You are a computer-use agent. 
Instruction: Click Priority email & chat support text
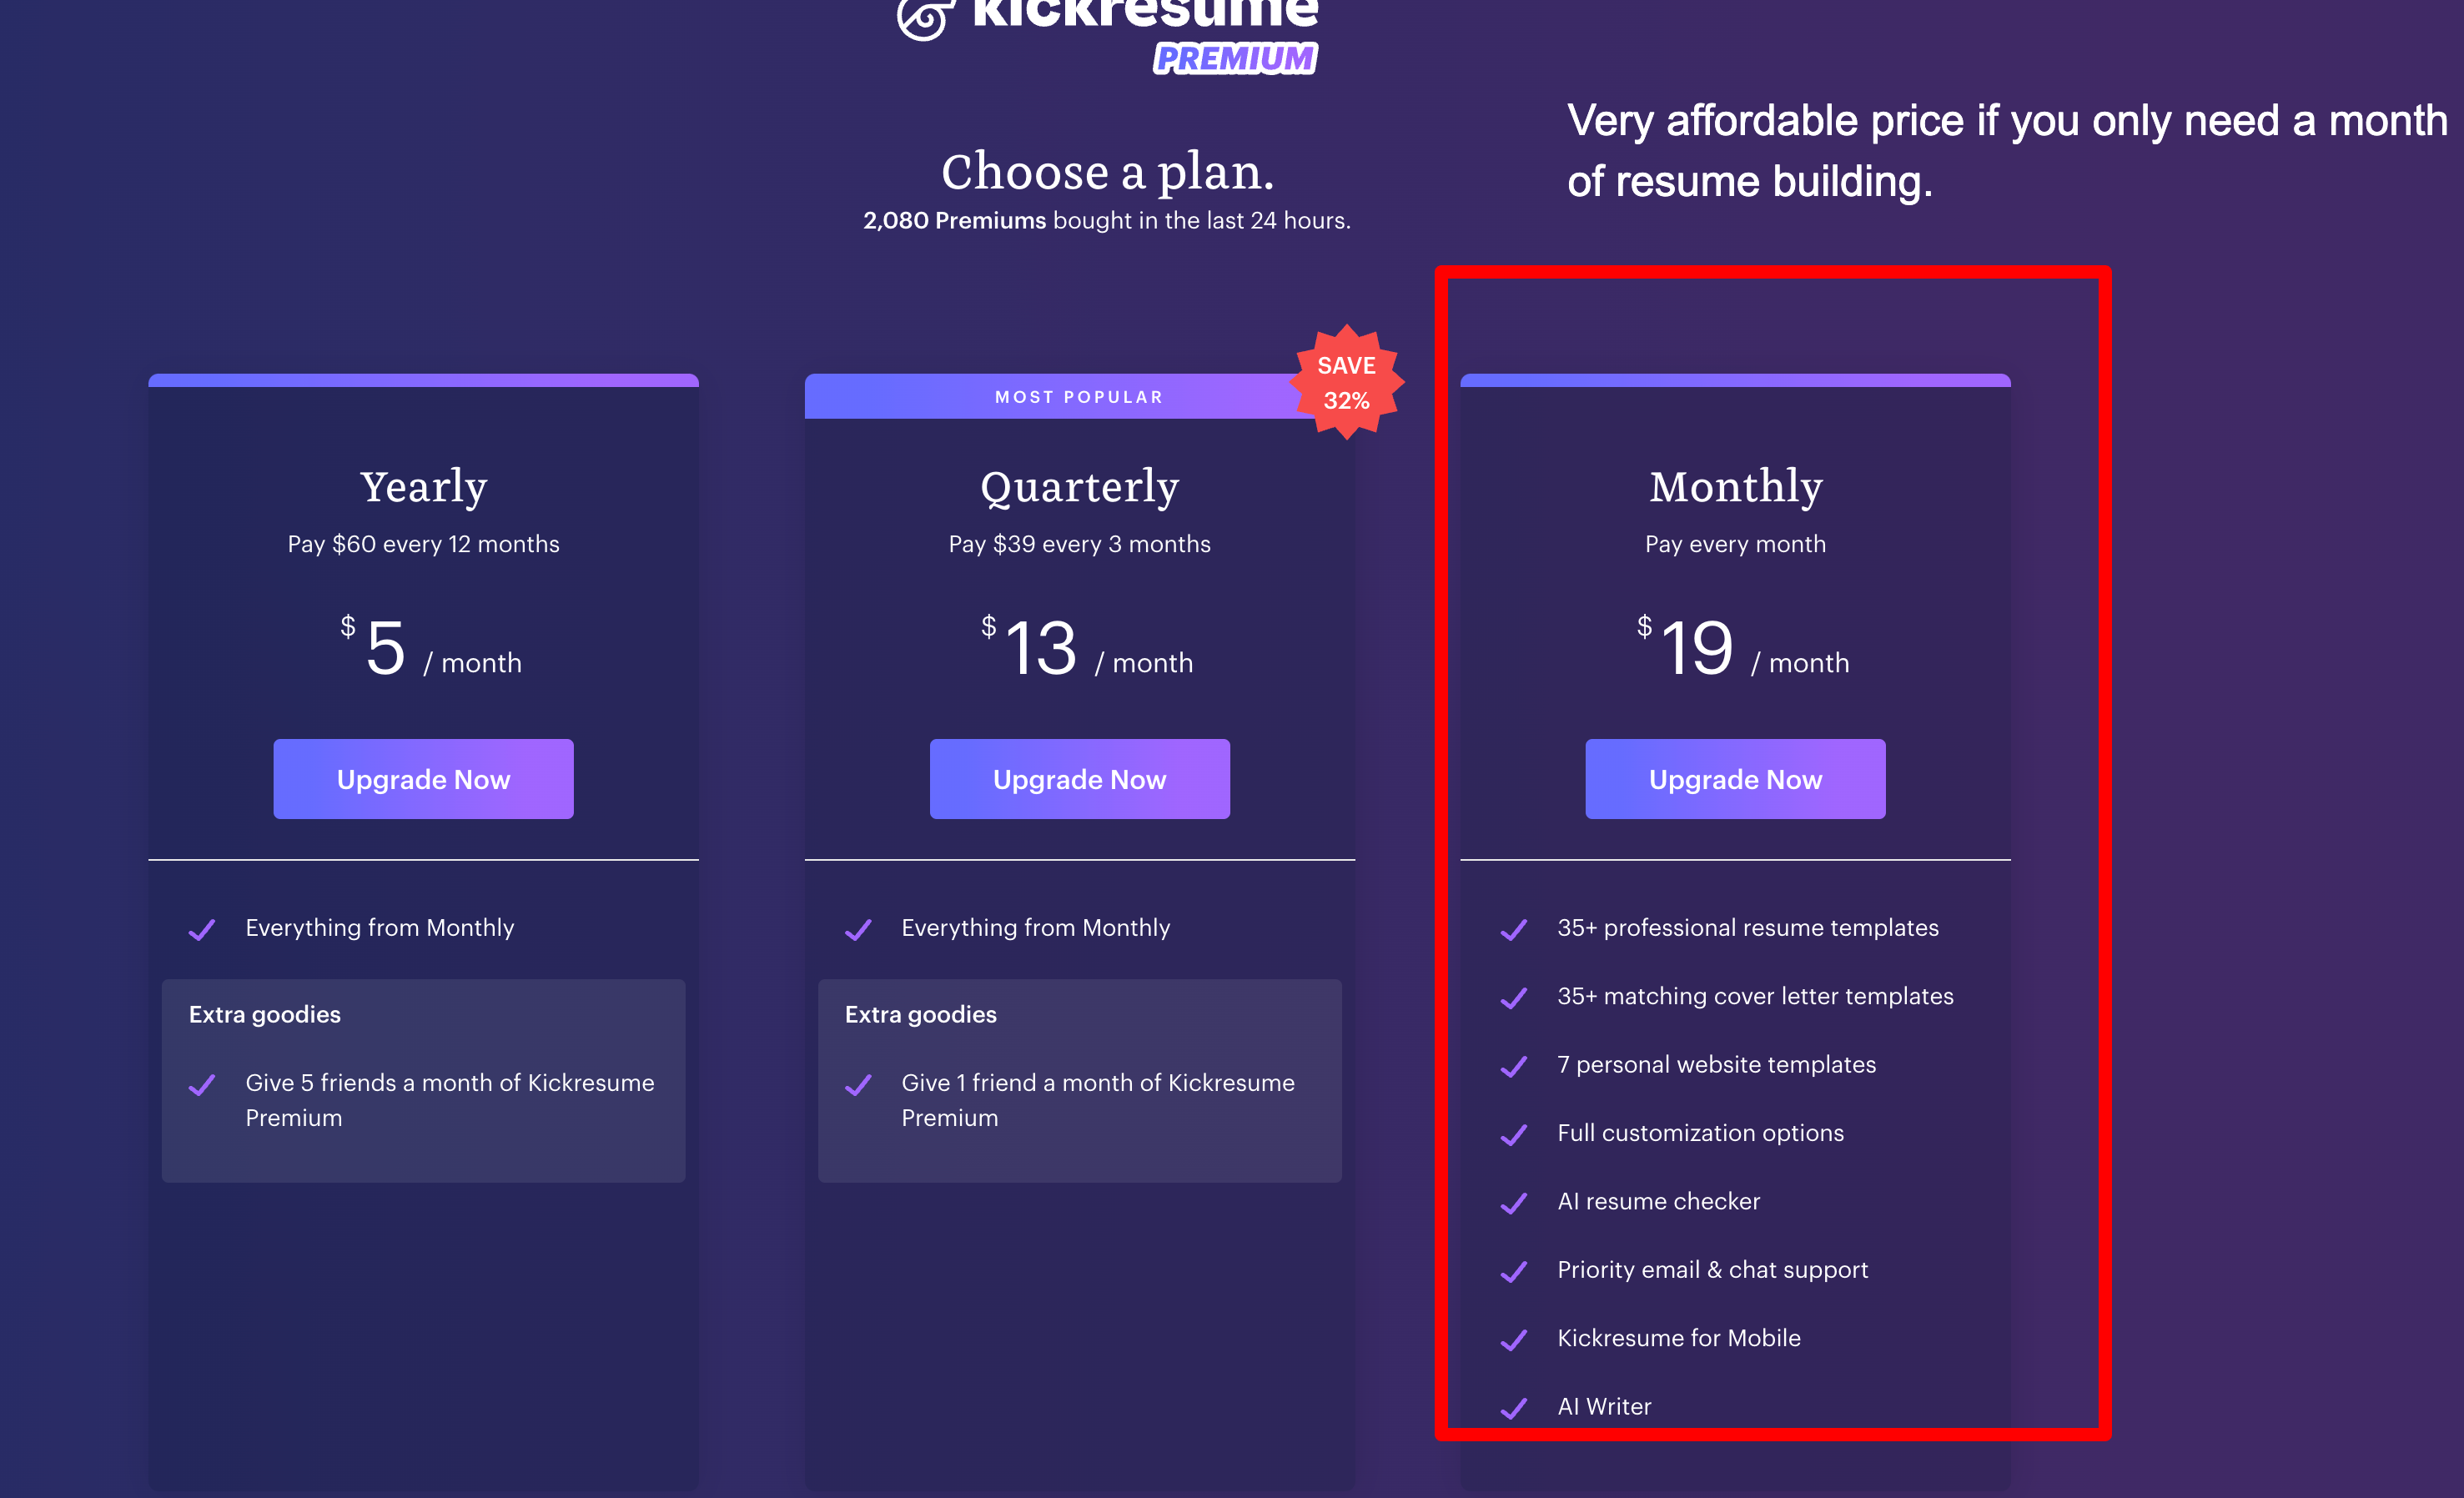1712,1270
